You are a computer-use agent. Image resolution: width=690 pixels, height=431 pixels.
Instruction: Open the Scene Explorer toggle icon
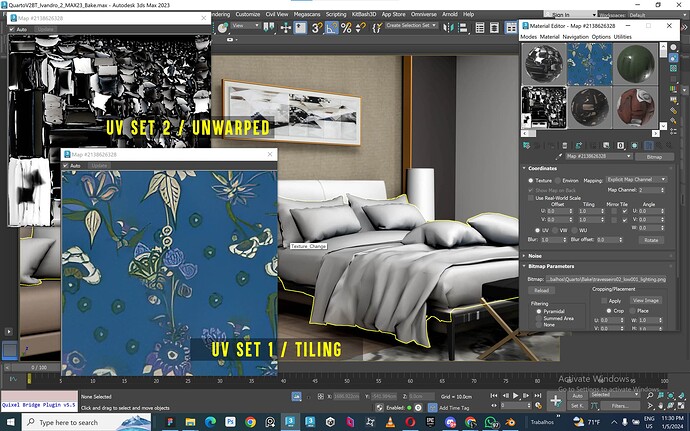click(x=480, y=28)
